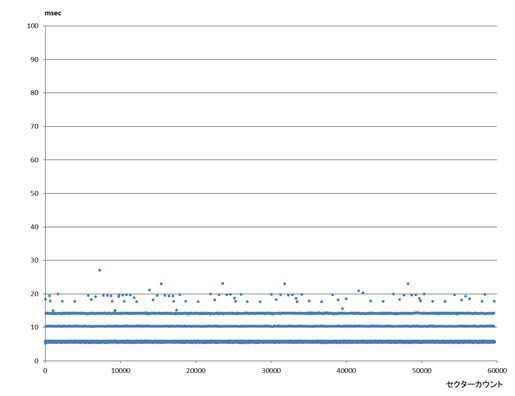Click the y-axis label 100
This screenshot has height=396, width=515.
tap(33, 26)
